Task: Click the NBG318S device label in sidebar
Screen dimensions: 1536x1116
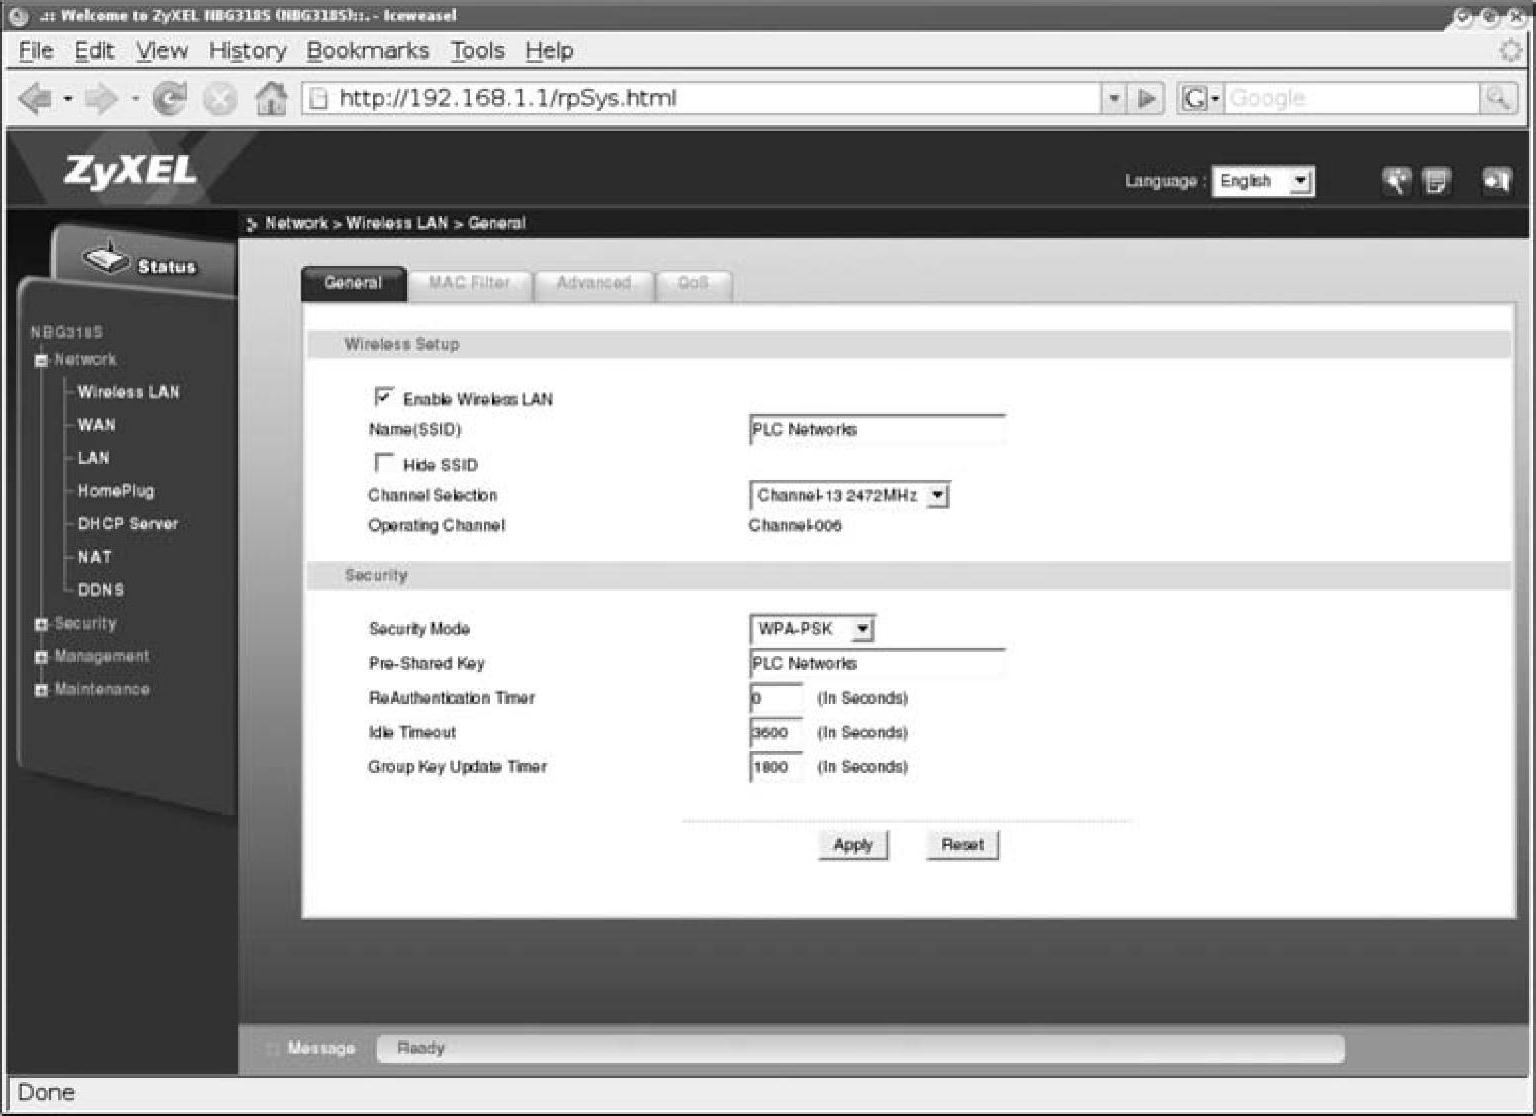Action: (66, 332)
